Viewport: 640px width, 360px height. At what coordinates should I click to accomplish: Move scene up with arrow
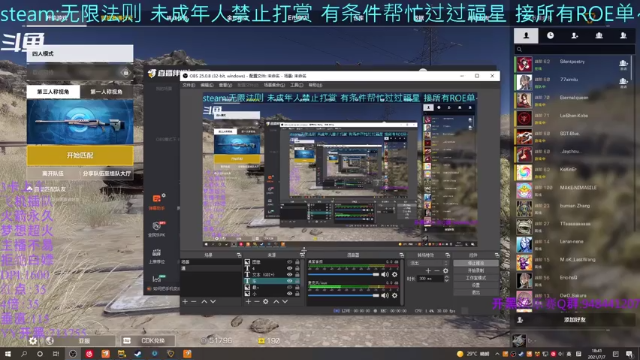point(204,301)
